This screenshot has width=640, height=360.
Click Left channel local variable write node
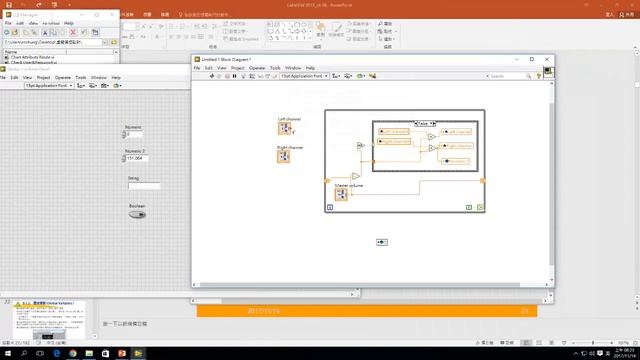pos(456,132)
